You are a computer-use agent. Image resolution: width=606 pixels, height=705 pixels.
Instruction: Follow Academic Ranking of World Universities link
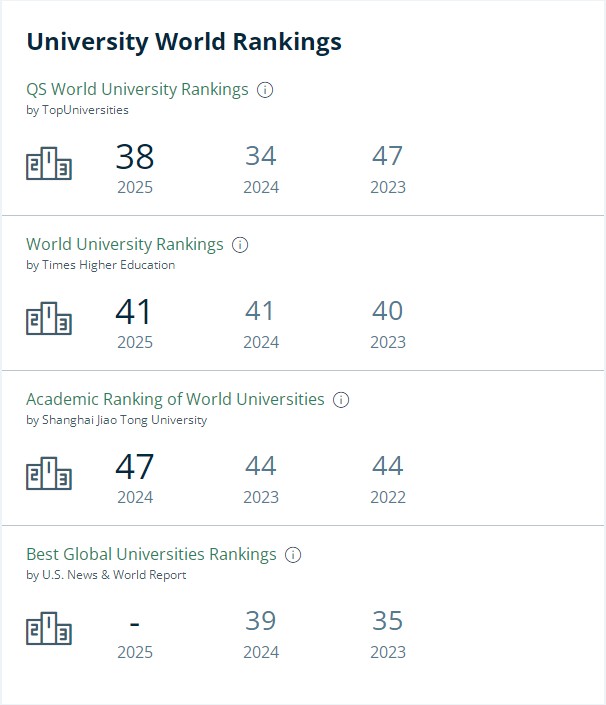tap(175, 399)
